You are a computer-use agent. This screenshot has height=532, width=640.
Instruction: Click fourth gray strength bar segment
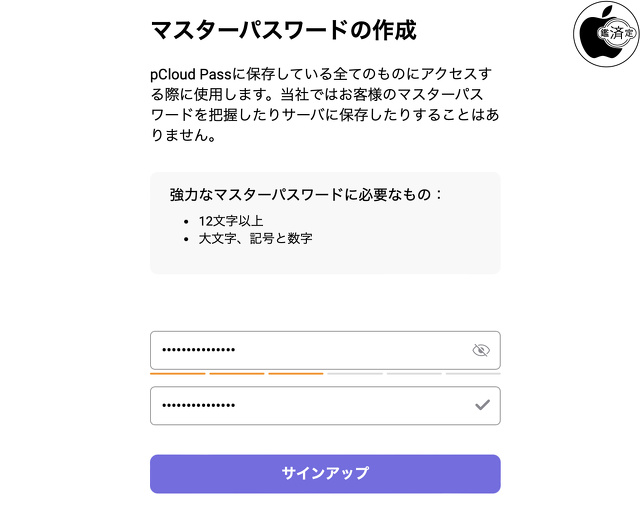355,373
